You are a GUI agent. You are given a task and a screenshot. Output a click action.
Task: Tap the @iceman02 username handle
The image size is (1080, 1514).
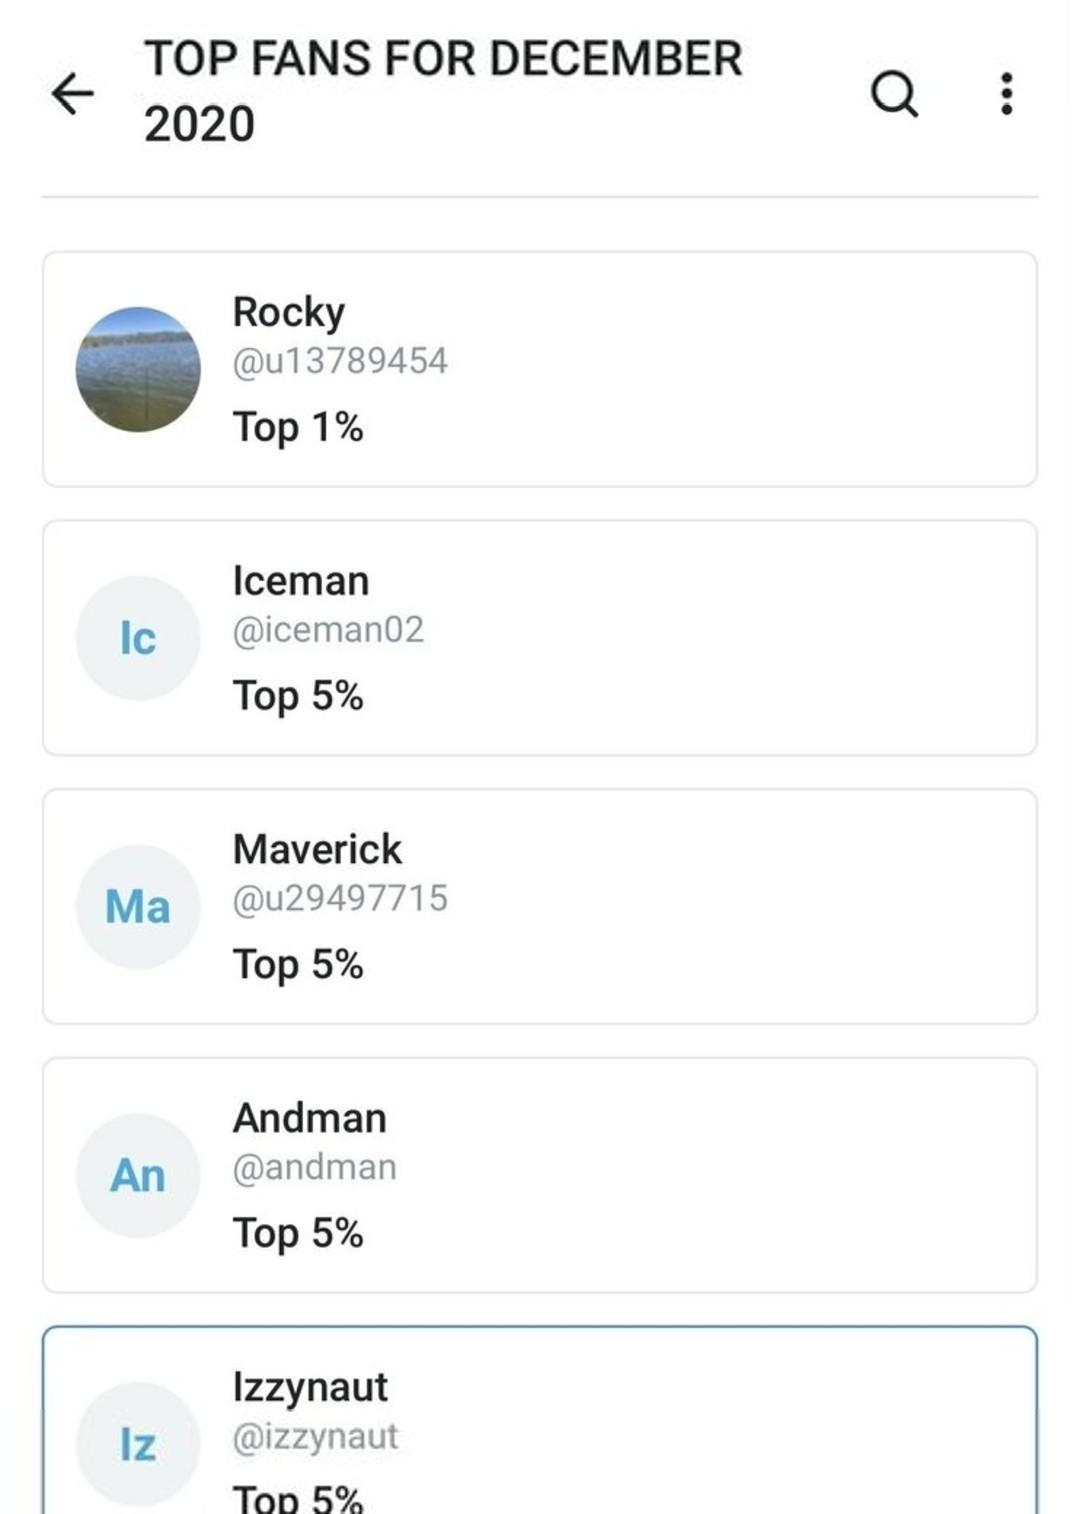click(x=328, y=630)
